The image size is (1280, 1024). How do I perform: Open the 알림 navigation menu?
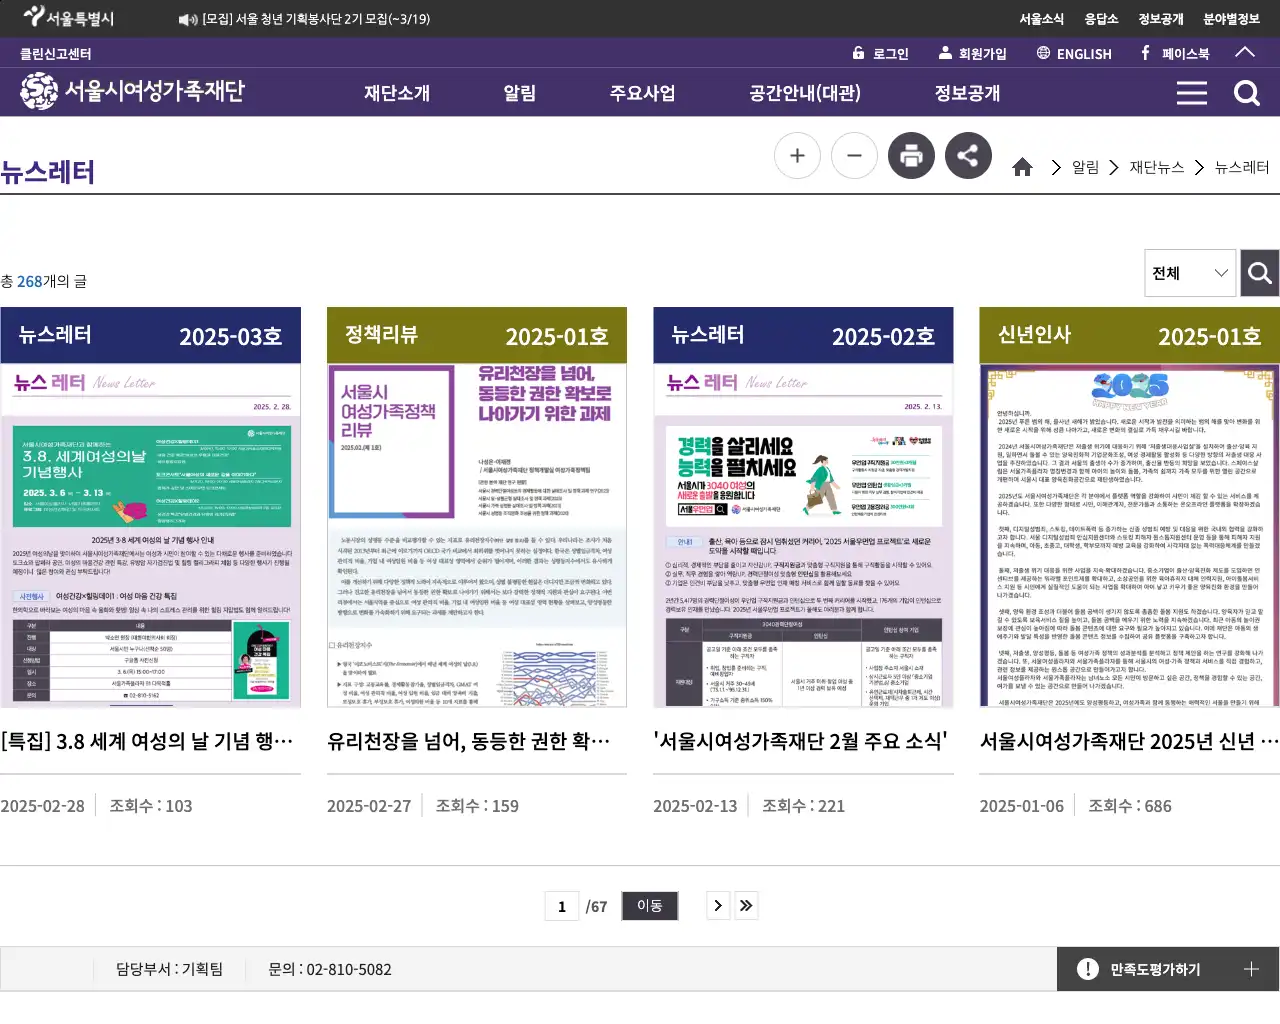coord(519,92)
